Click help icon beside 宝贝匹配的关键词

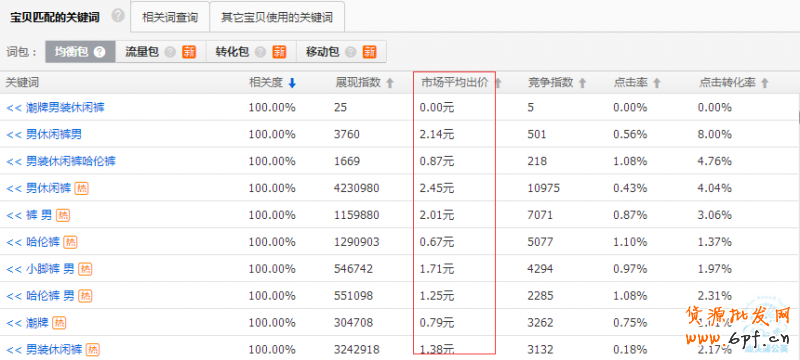coord(118,16)
